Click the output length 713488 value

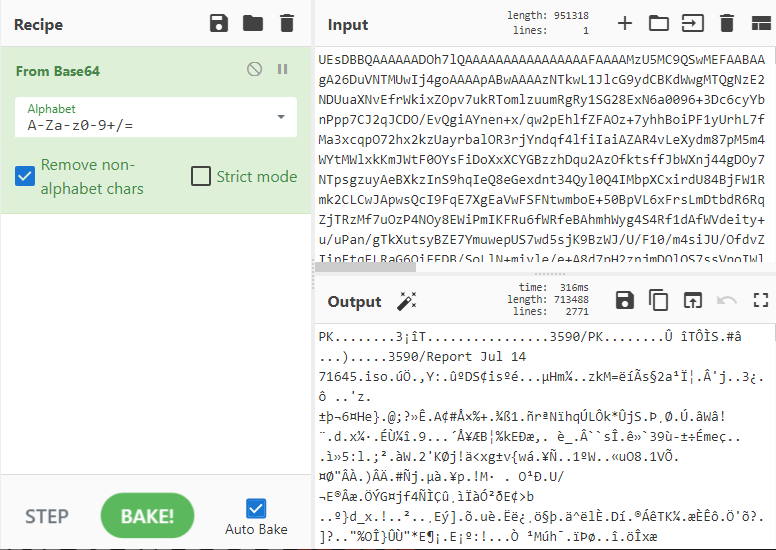[x=571, y=299]
